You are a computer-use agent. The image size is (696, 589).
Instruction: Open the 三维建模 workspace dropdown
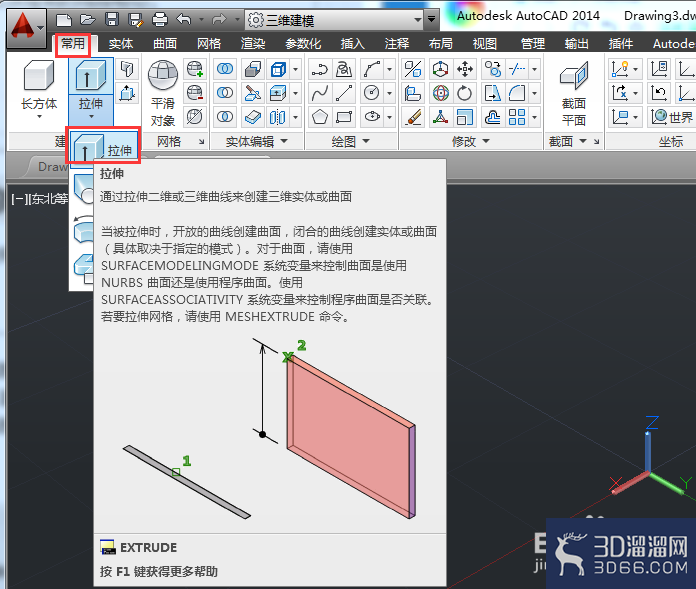(x=335, y=20)
